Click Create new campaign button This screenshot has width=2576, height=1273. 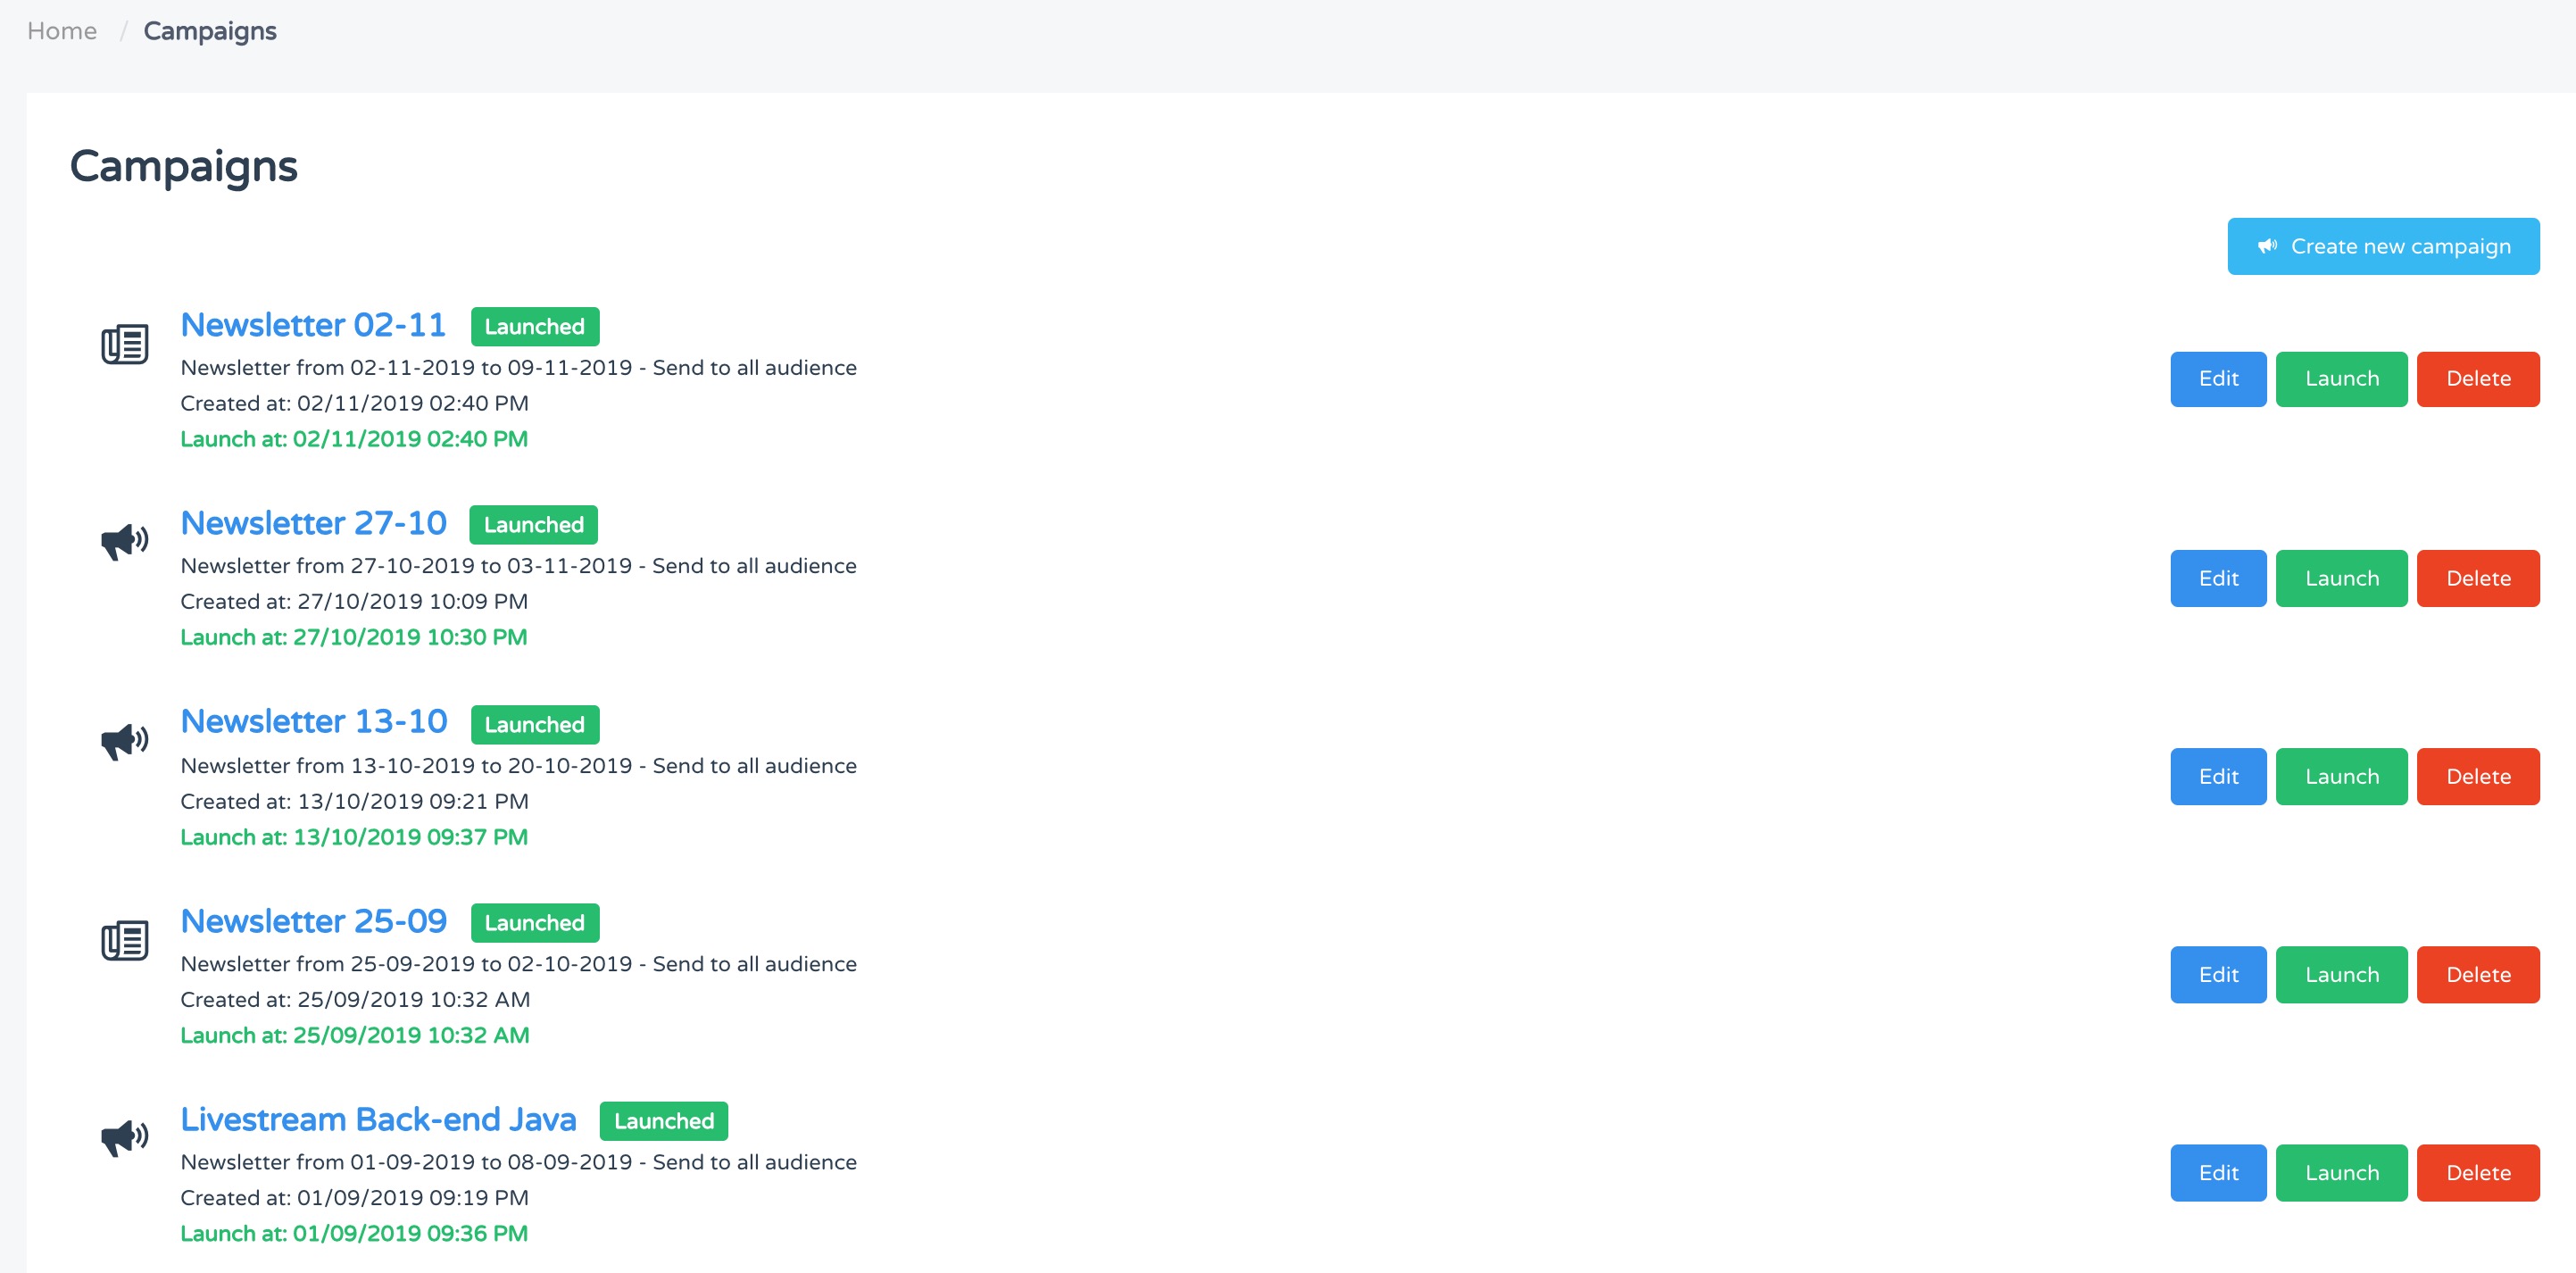2382,246
